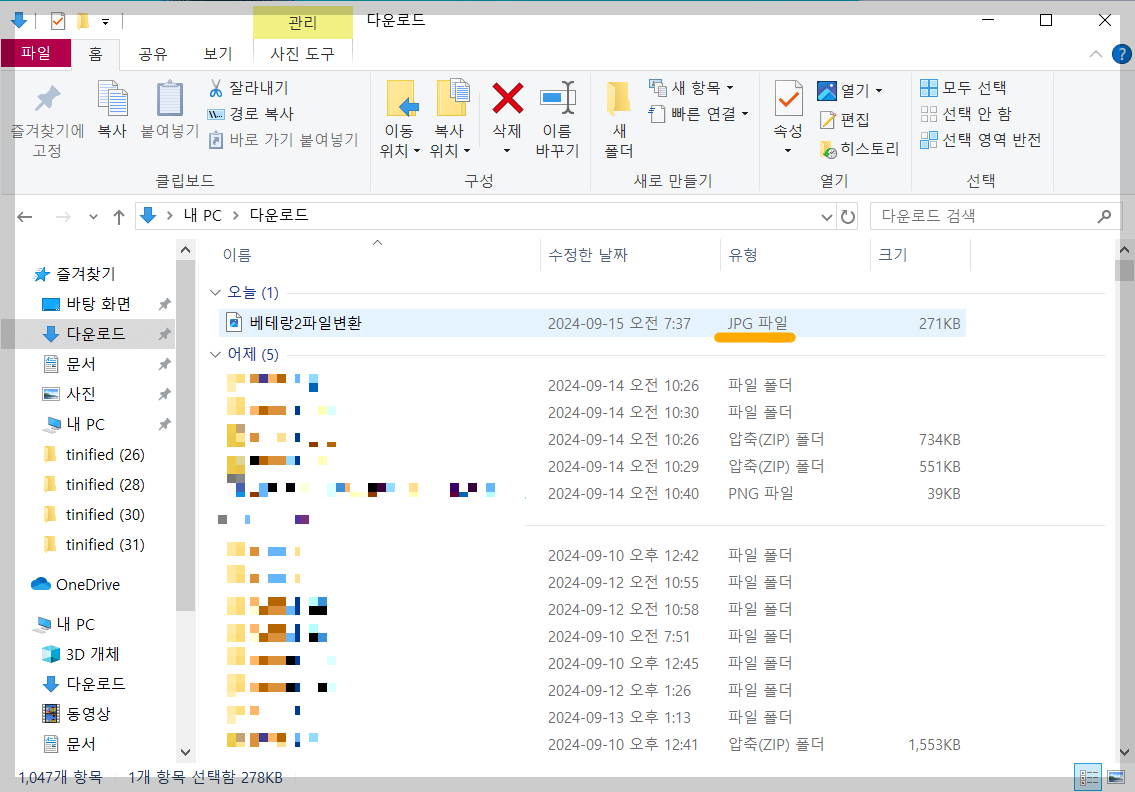
Task: Toggle details view at the bottom right
Action: click(1088, 777)
